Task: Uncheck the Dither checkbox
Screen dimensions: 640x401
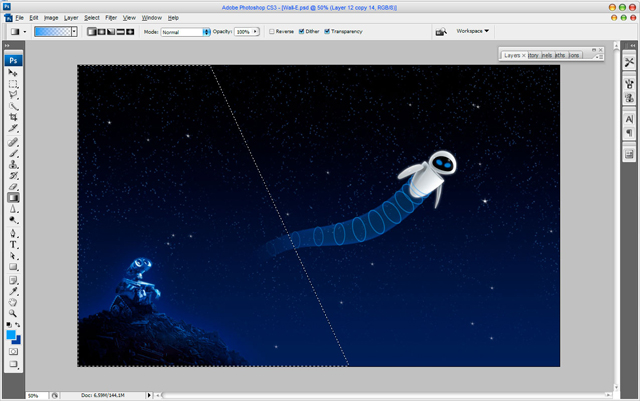Action: [301, 31]
